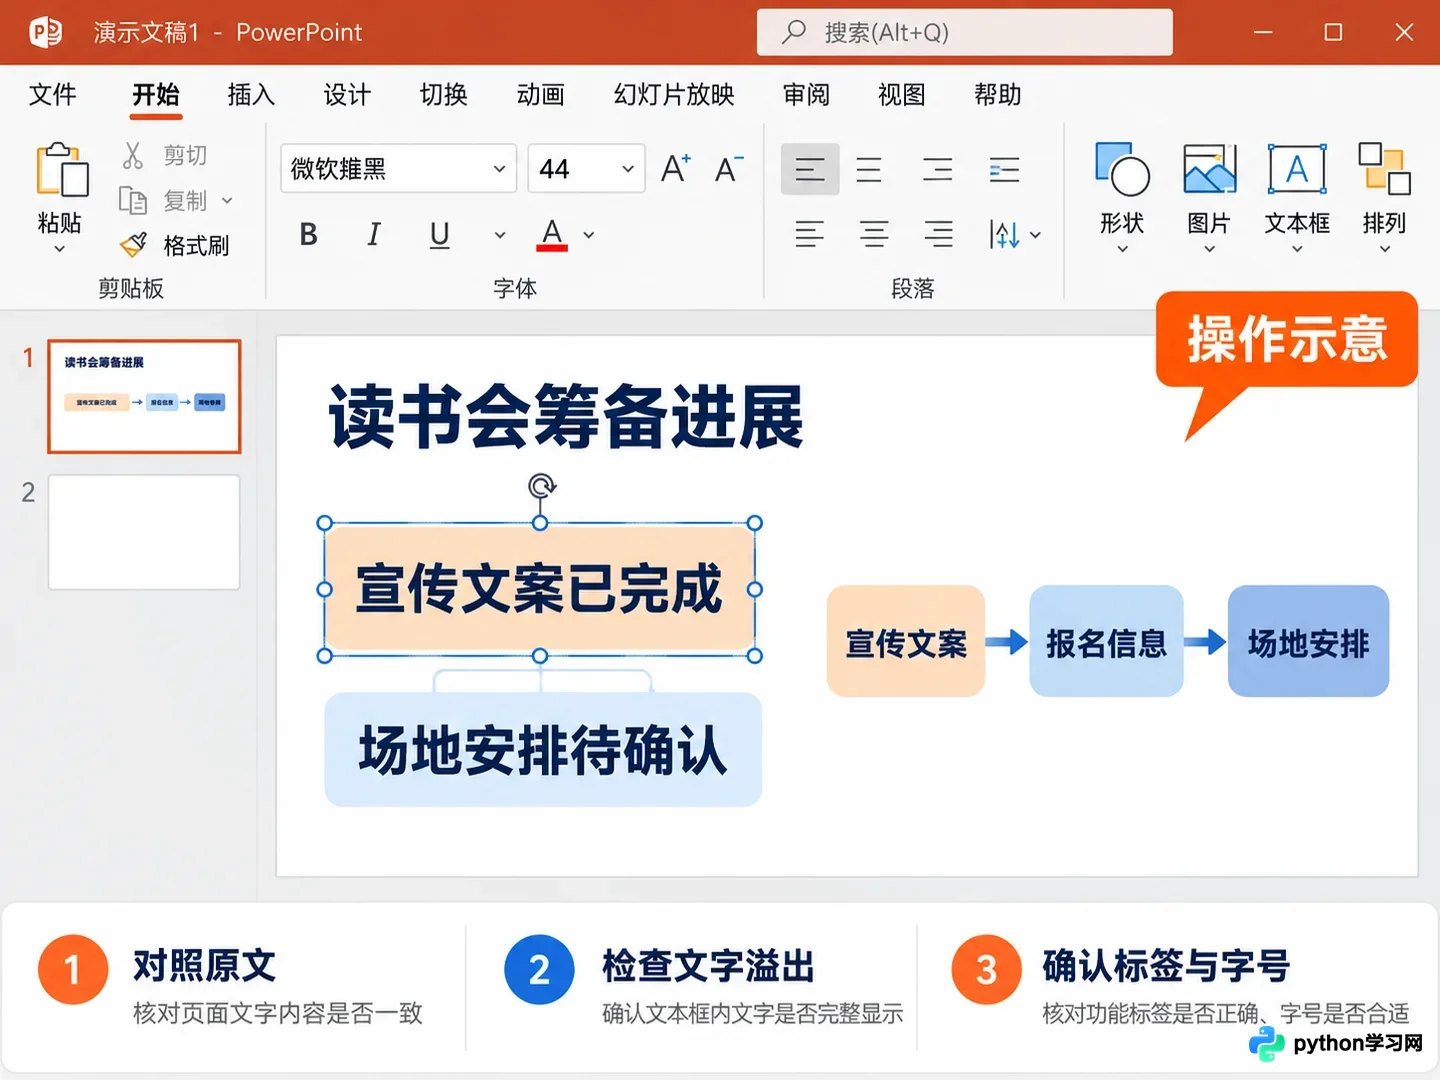Toggle italic (I) formatting

pos(374,235)
